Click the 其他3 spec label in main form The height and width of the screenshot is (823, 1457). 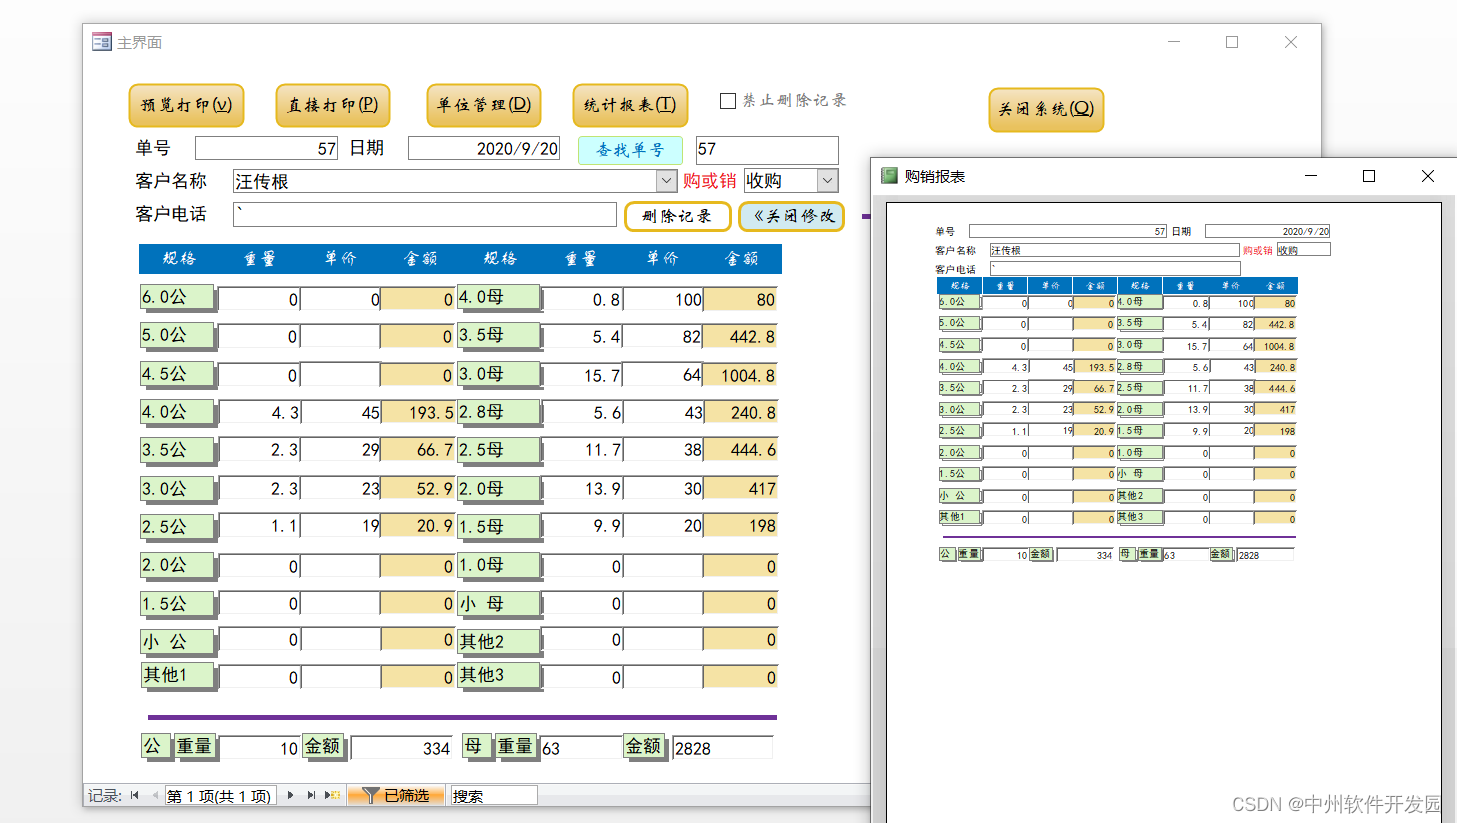click(498, 676)
